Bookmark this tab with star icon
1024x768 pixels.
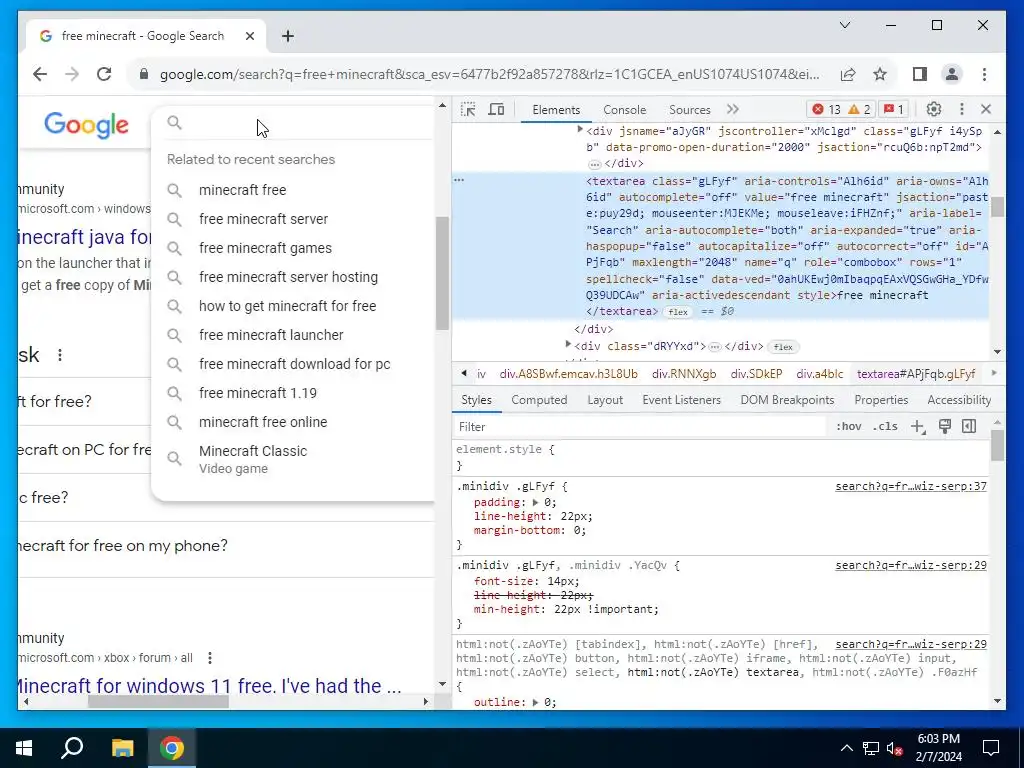point(880,74)
